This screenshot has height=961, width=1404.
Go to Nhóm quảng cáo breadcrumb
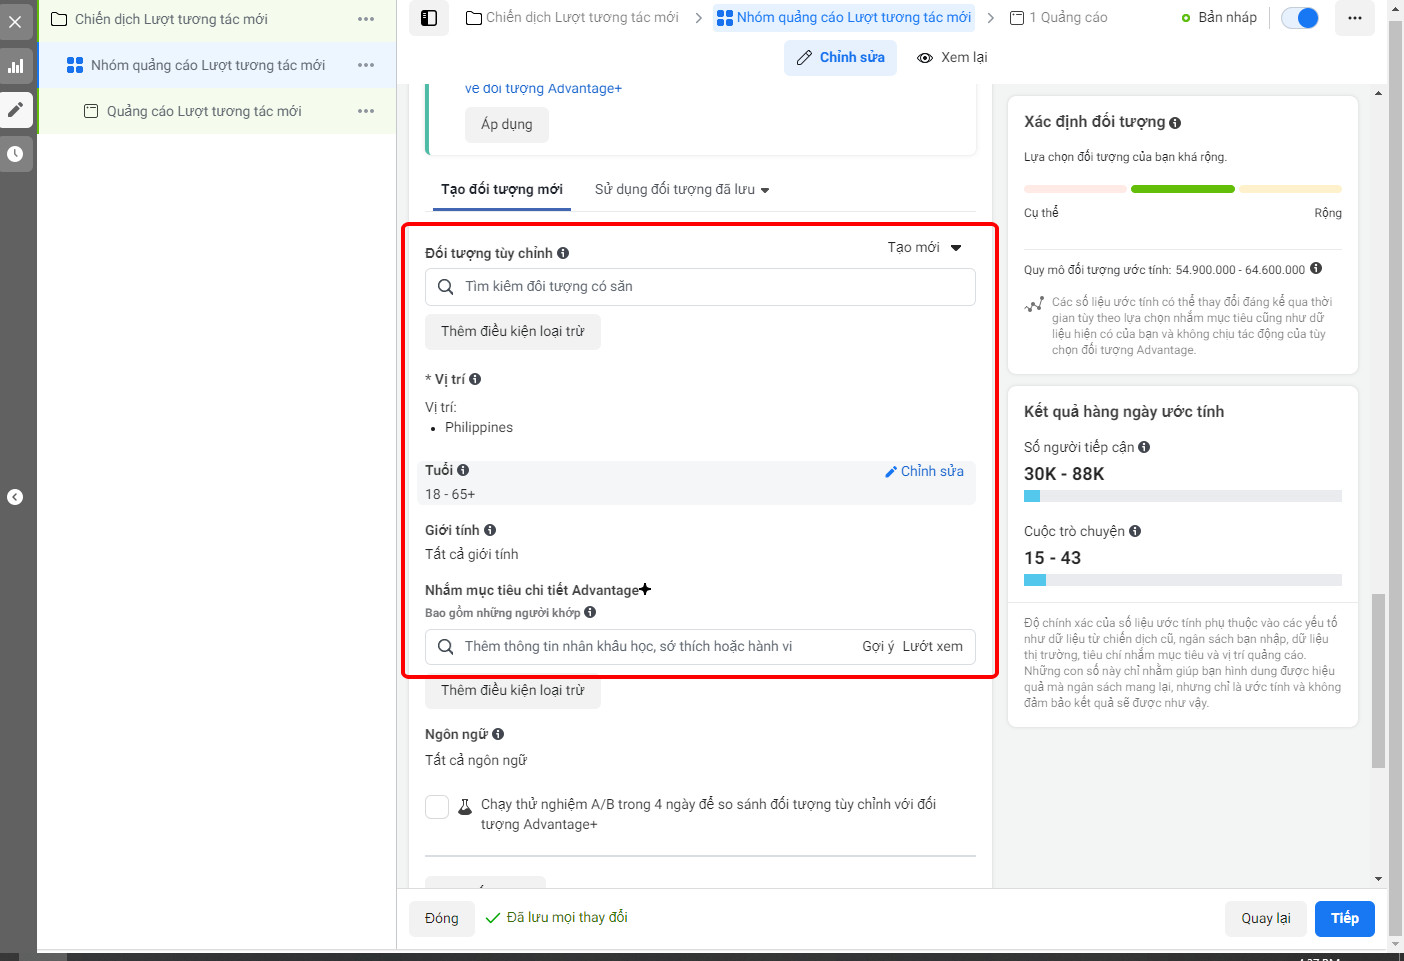(x=844, y=17)
